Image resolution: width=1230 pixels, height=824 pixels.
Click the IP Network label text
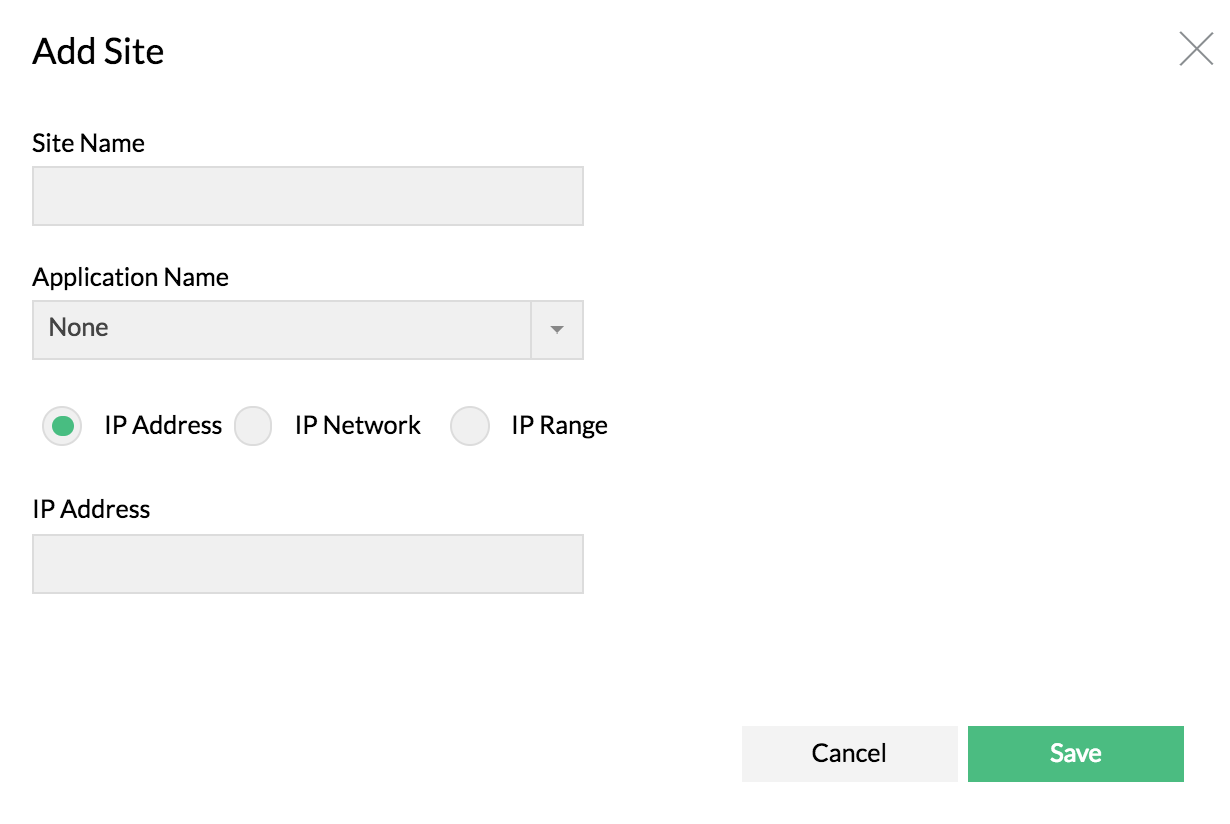358,425
